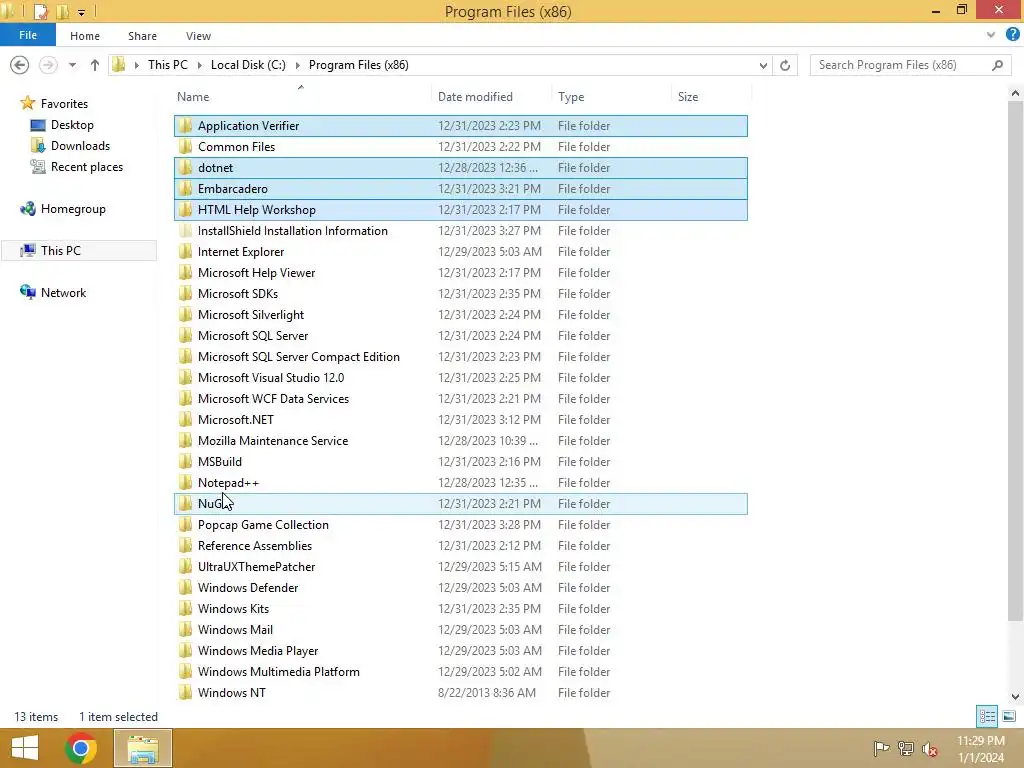The height and width of the screenshot is (768, 1024).
Task: Open the recent locations dropdown arrow
Action: point(72,65)
